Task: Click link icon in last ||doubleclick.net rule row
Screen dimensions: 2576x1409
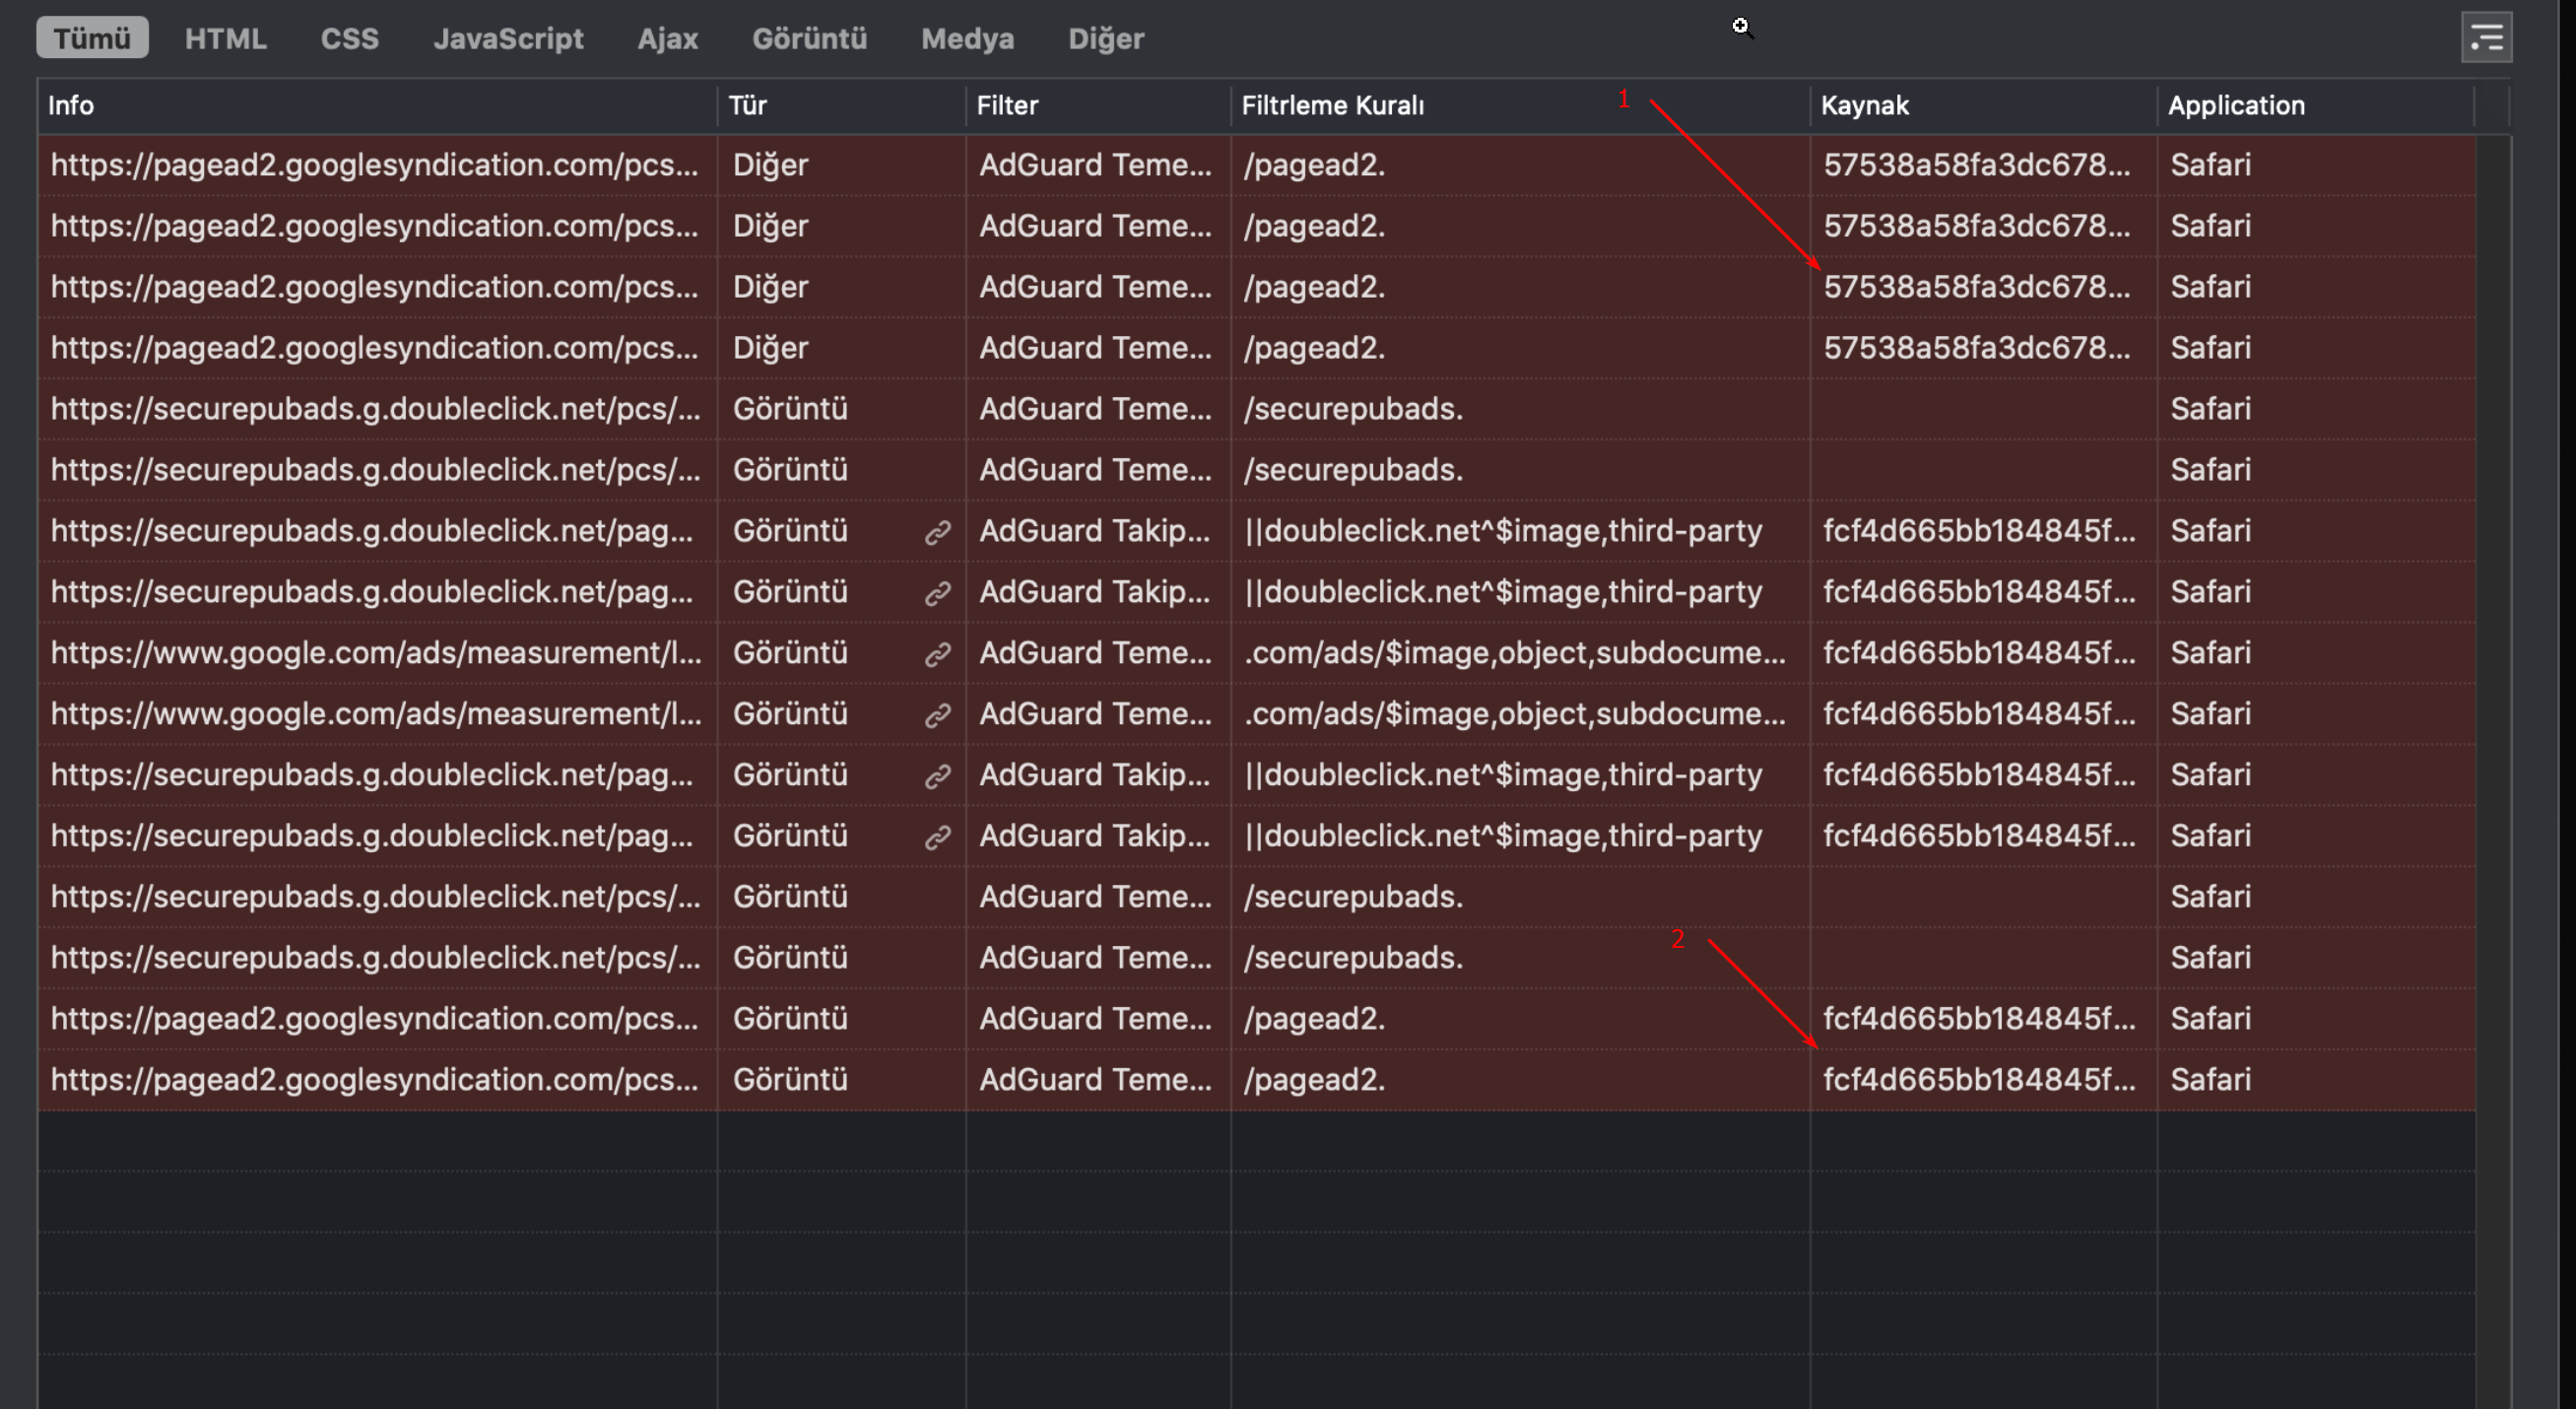Action: click(x=937, y=837)
